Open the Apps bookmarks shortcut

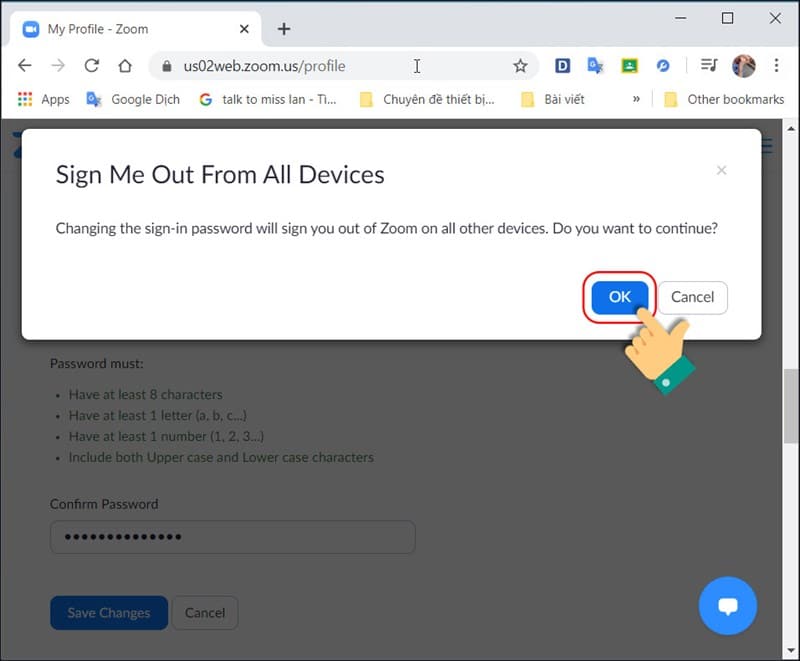click(x=43, y=99)
